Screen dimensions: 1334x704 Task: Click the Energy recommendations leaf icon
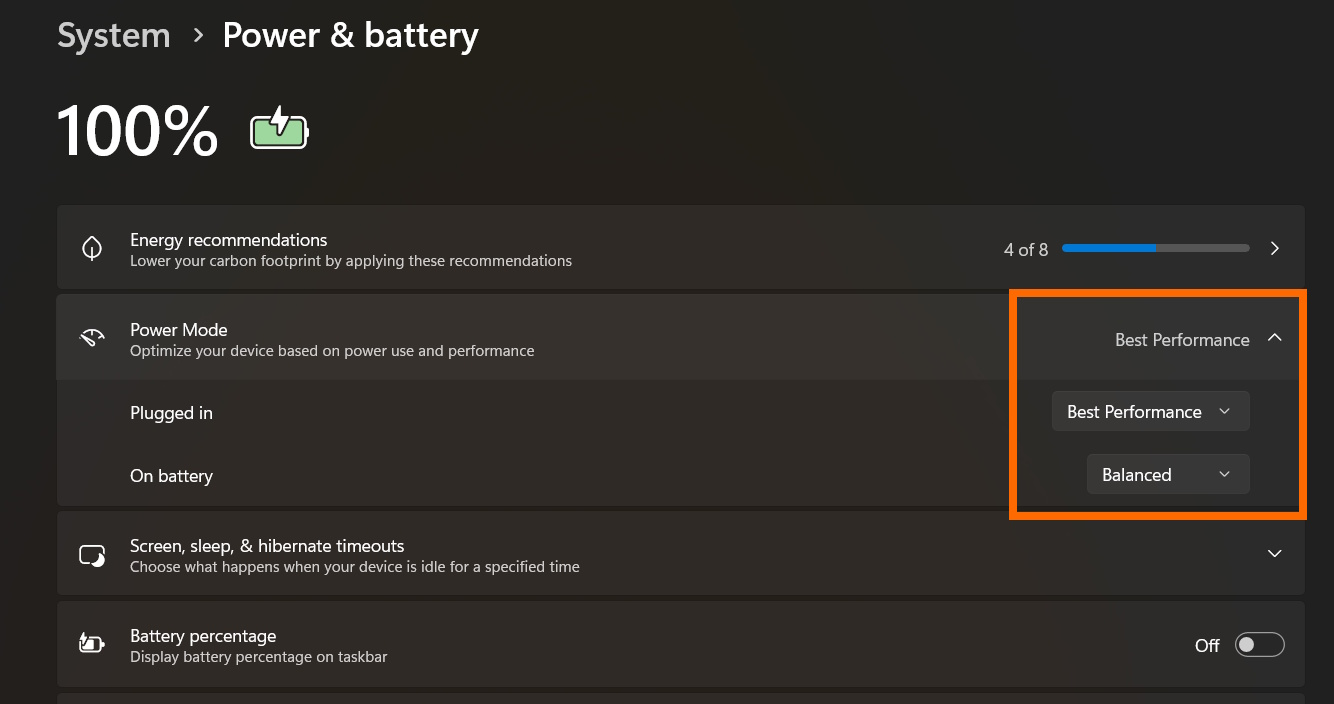point(92,249)
